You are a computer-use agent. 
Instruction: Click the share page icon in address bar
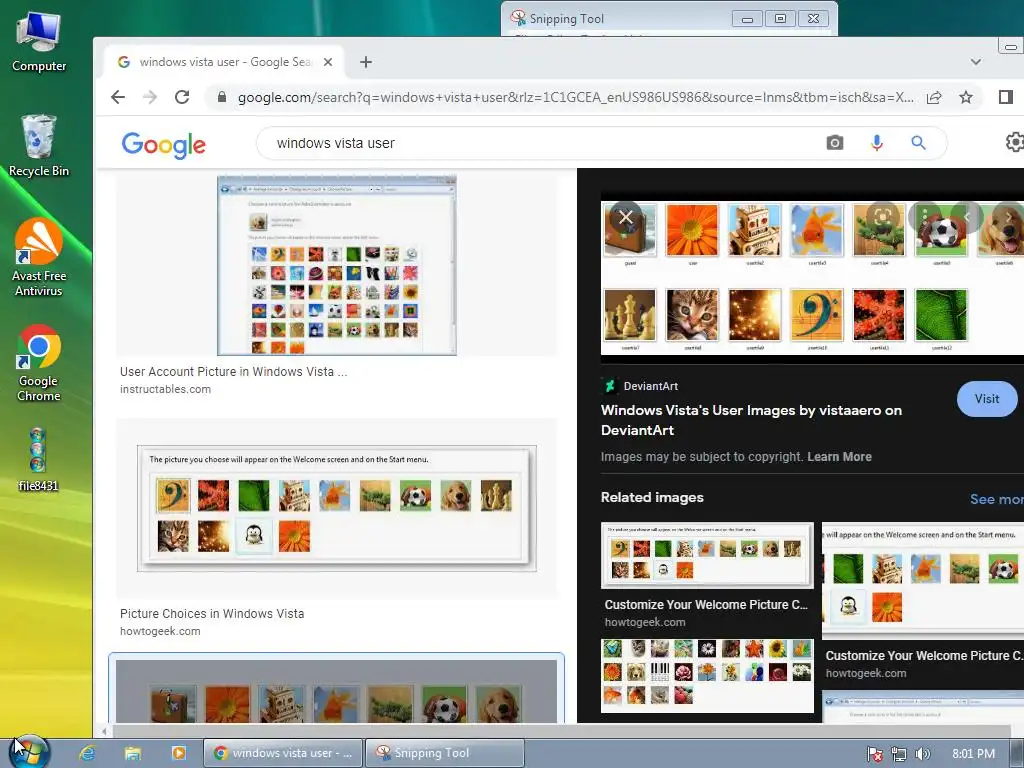click(x=934, y=97)
